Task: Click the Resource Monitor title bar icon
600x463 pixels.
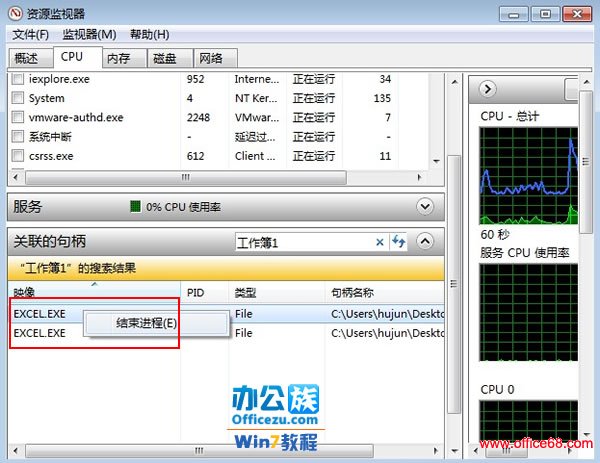Action: click(x=15, y=14)
